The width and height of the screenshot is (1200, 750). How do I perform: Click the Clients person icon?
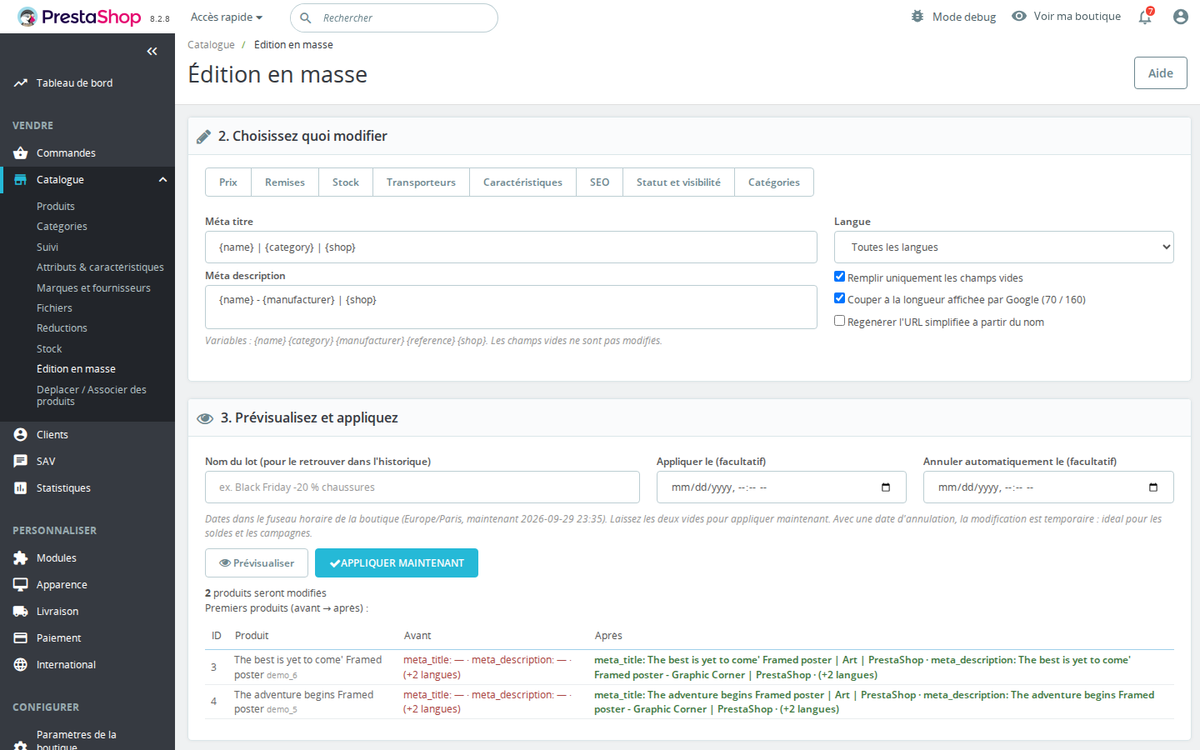20,435
